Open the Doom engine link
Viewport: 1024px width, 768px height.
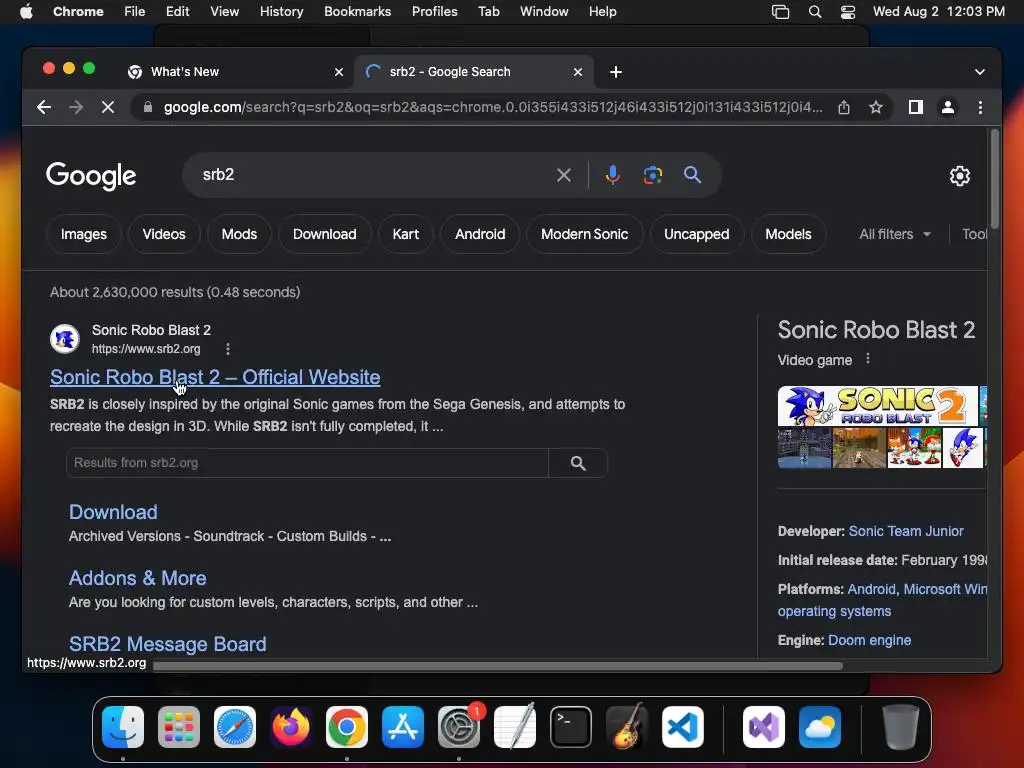point(869,641)
